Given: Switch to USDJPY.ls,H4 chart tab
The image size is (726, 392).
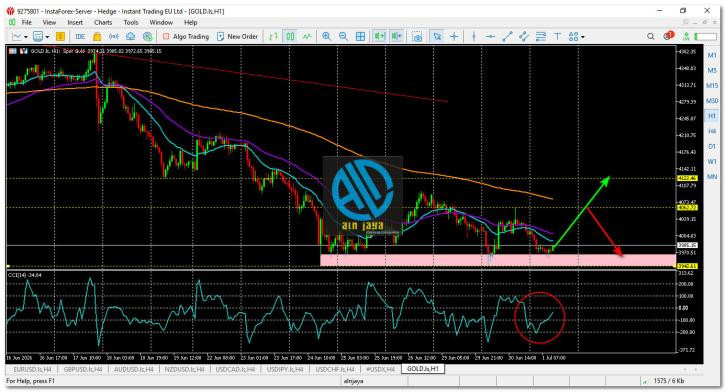Looking at the screenshot, I should (284, 369).
